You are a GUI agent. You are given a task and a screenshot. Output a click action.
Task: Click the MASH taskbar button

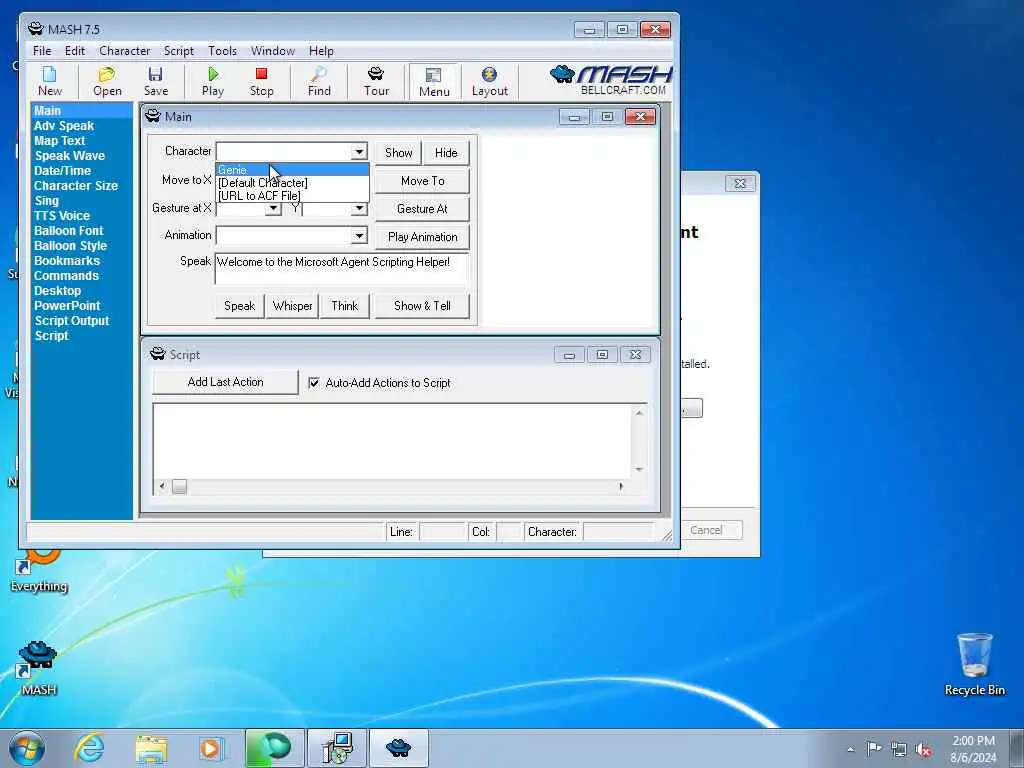398,748
